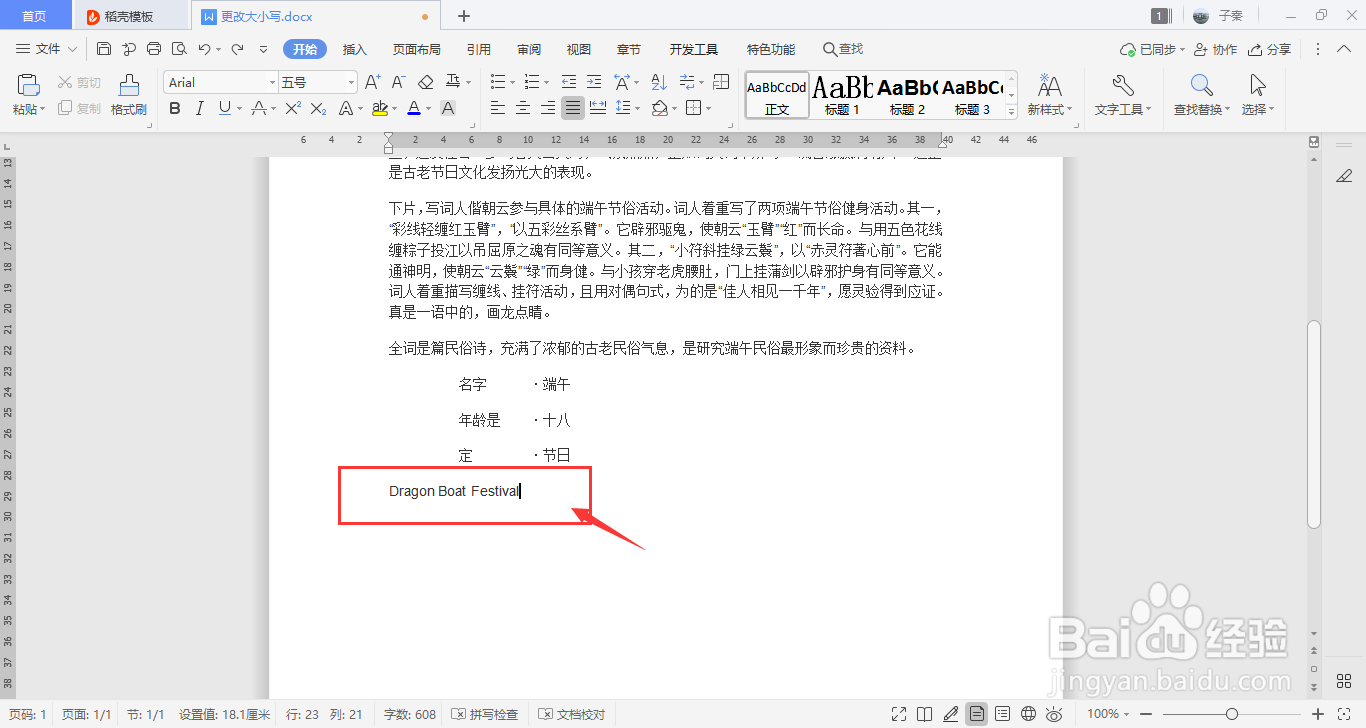This screenshot has width=1366, height=728.
Task: Click the Format Painter brush
Action: 129,85
